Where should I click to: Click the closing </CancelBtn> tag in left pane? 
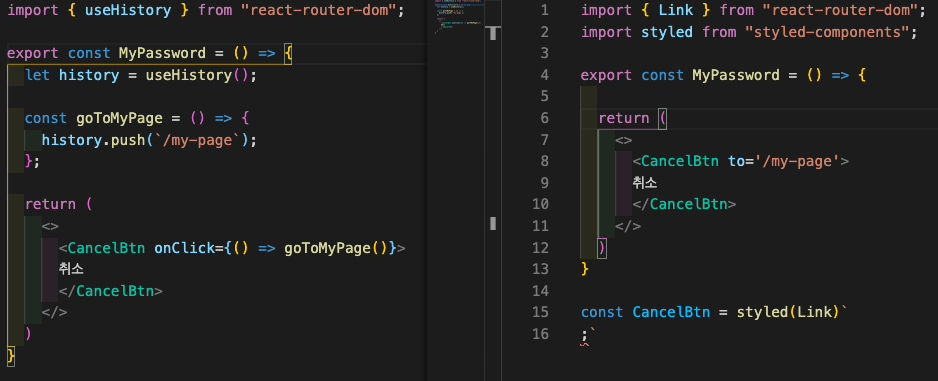111,291
